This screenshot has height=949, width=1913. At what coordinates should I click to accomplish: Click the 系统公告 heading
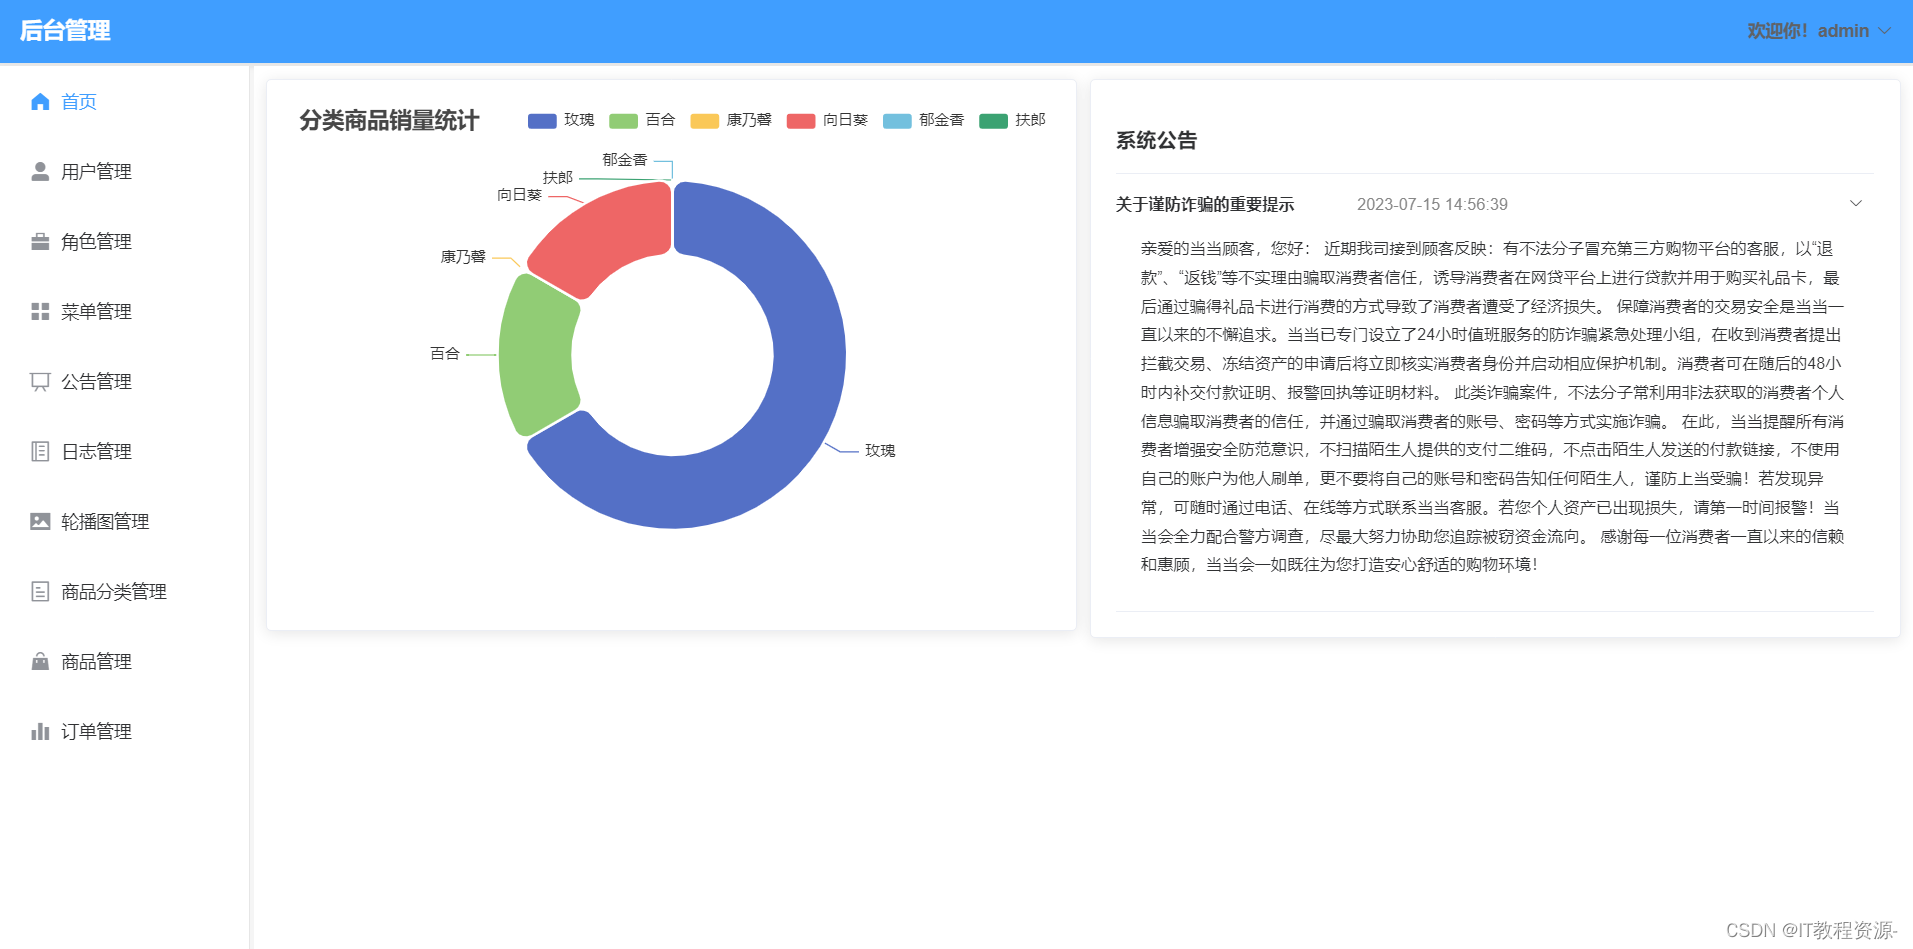(1157, 141)
